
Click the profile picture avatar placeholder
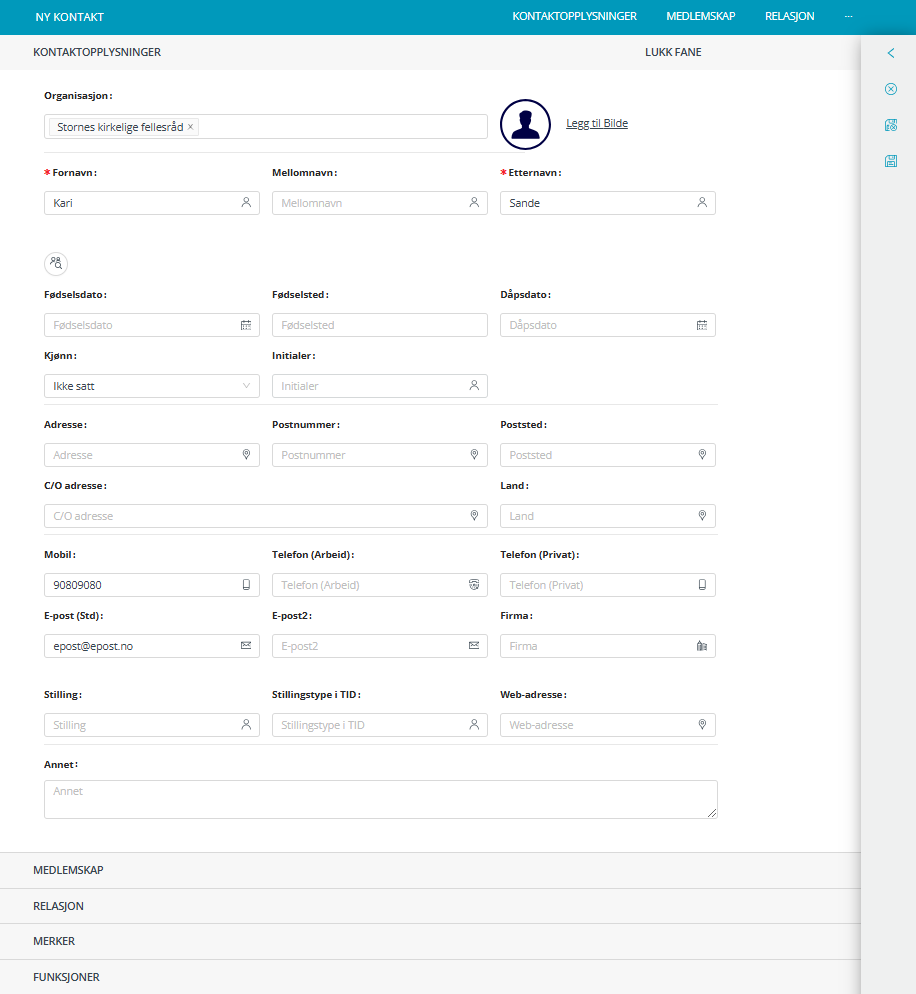[x=525, y=124]
